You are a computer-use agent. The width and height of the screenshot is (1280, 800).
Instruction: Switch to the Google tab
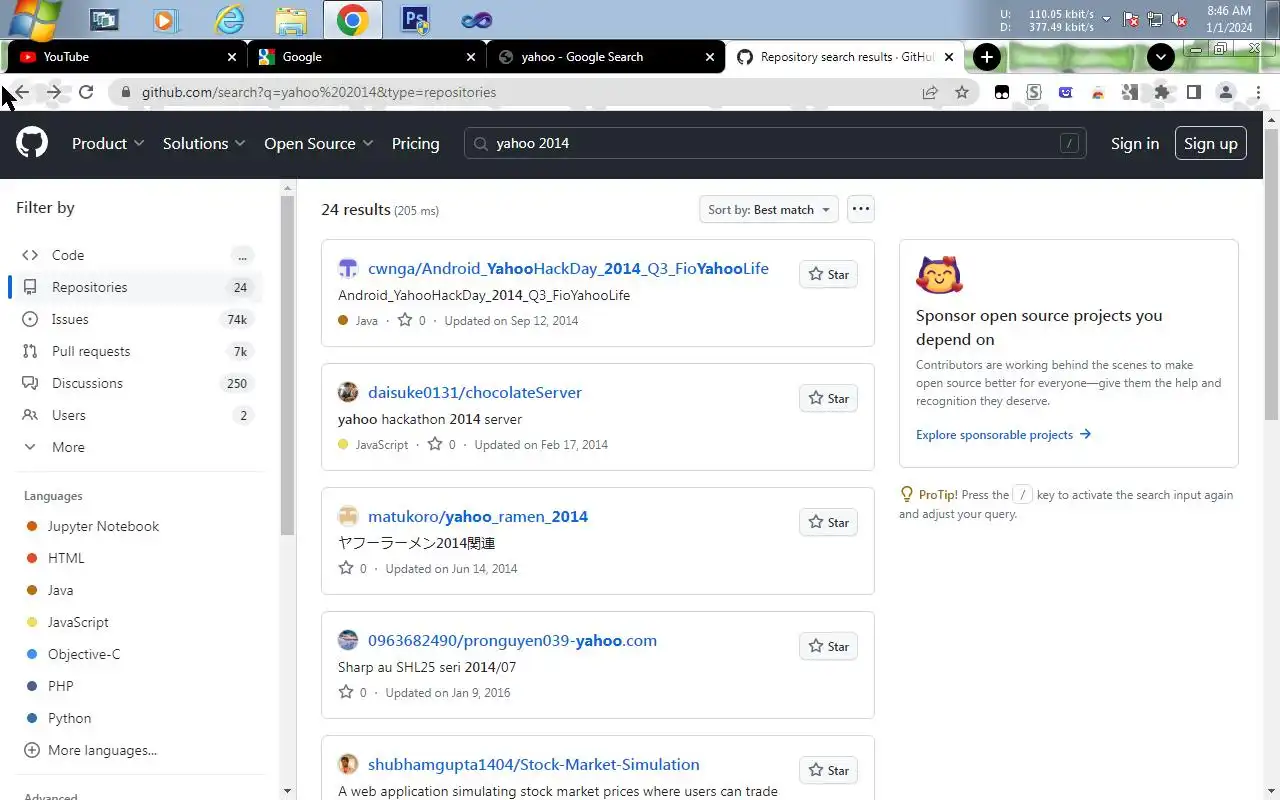(x=367, y=57)
